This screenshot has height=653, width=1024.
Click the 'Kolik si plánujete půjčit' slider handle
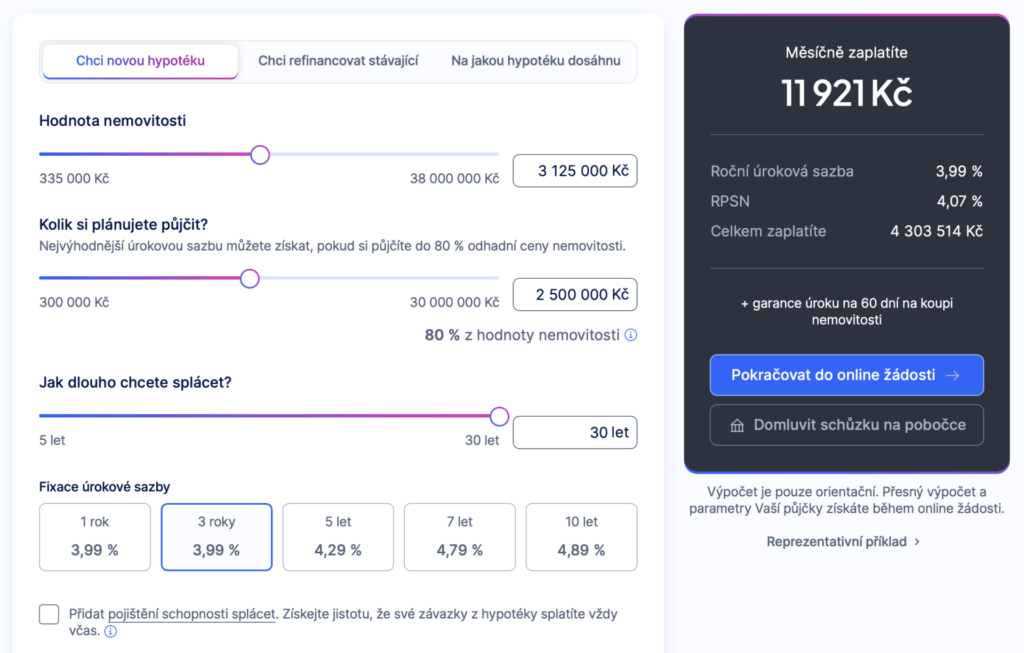tap(250, 278)
